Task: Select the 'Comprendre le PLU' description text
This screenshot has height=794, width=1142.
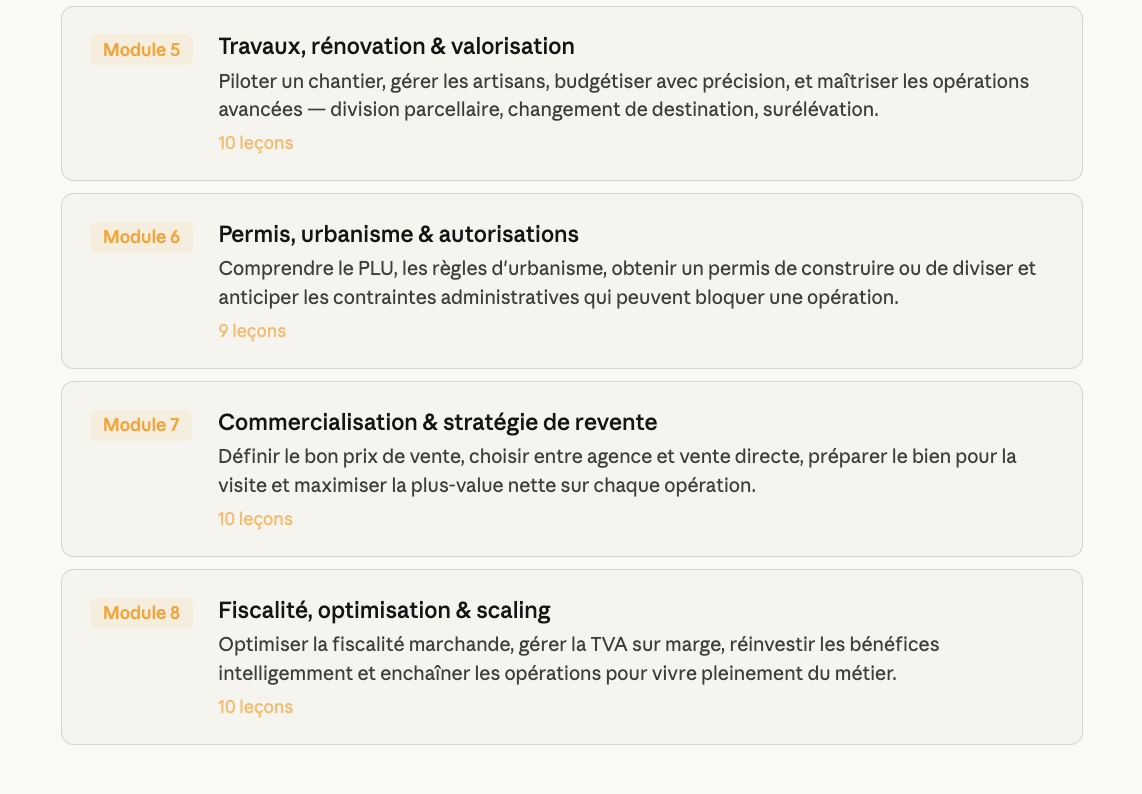Action: (x=627, y=283)
